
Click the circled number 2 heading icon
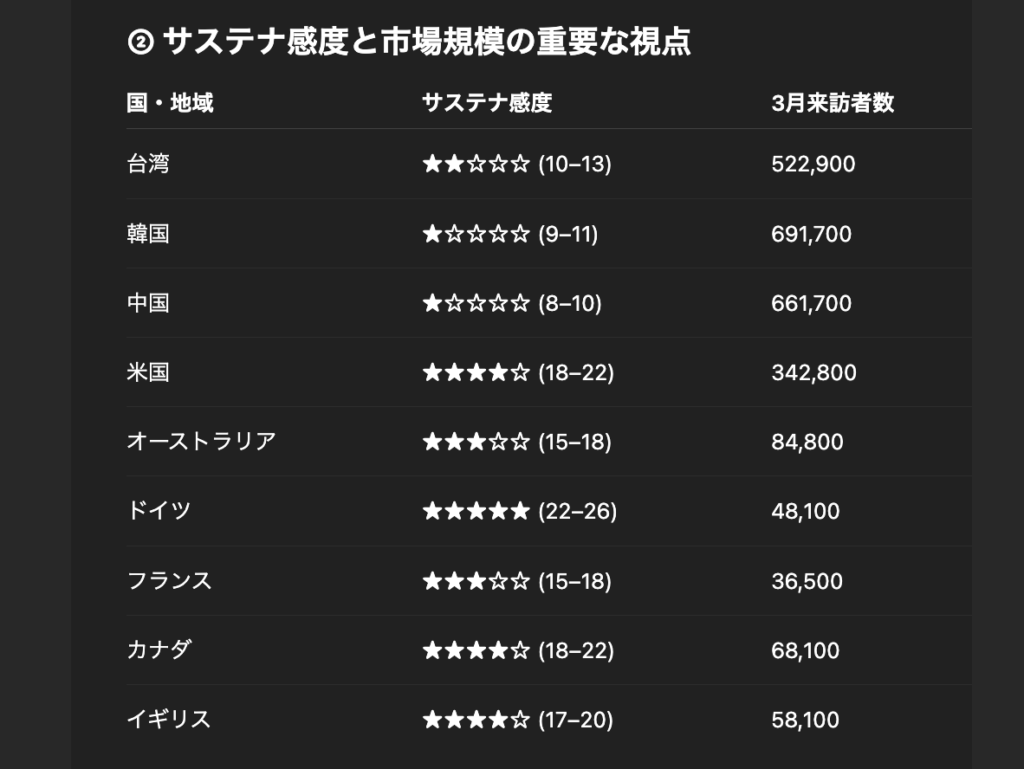(x=140, y=42)
